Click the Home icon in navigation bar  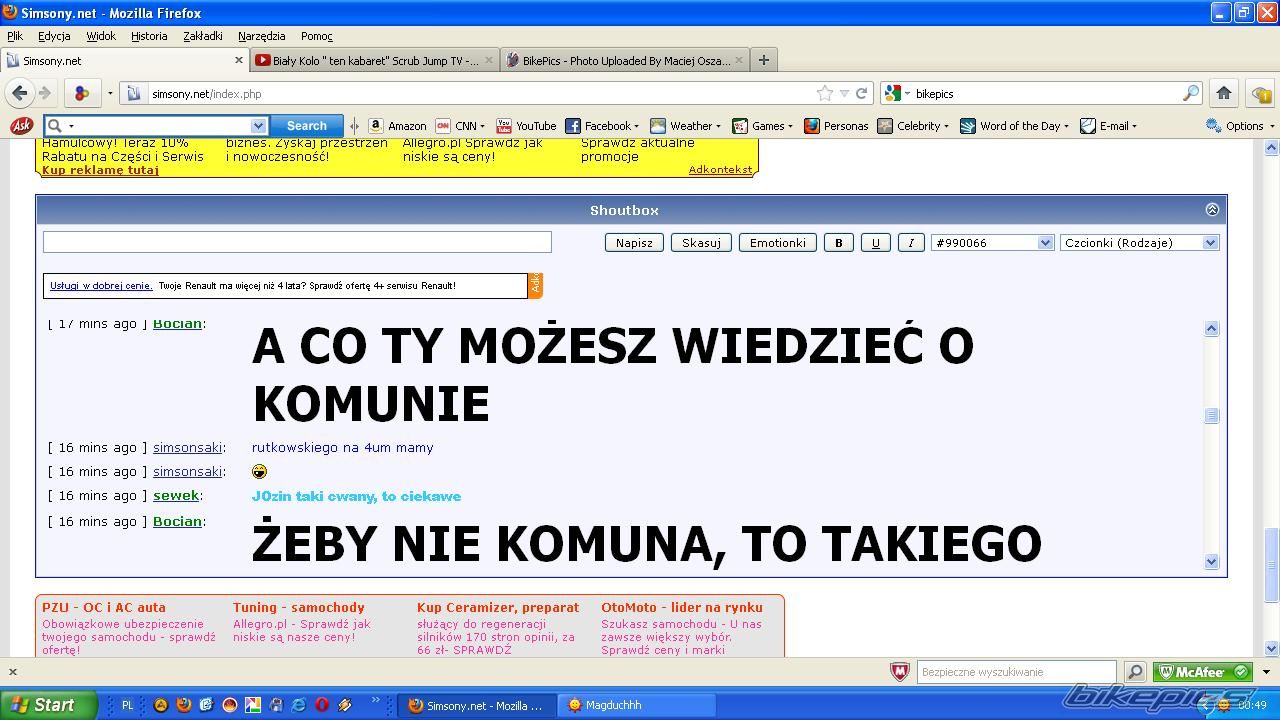point(1223,93)
